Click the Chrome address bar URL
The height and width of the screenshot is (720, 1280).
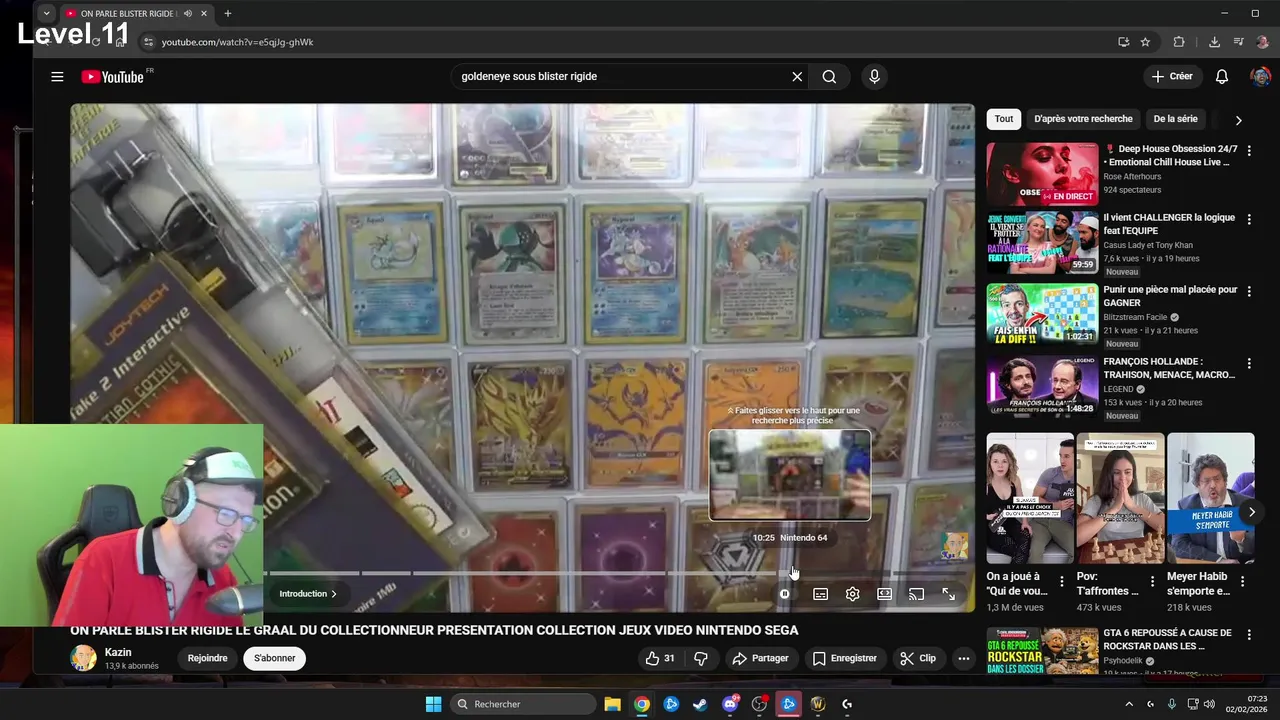(237, 42)
